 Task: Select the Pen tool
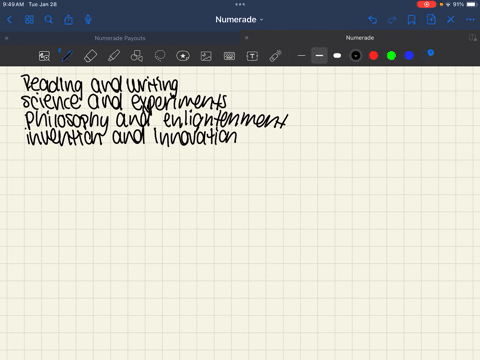pyautogui.click(x=67, y=56)
